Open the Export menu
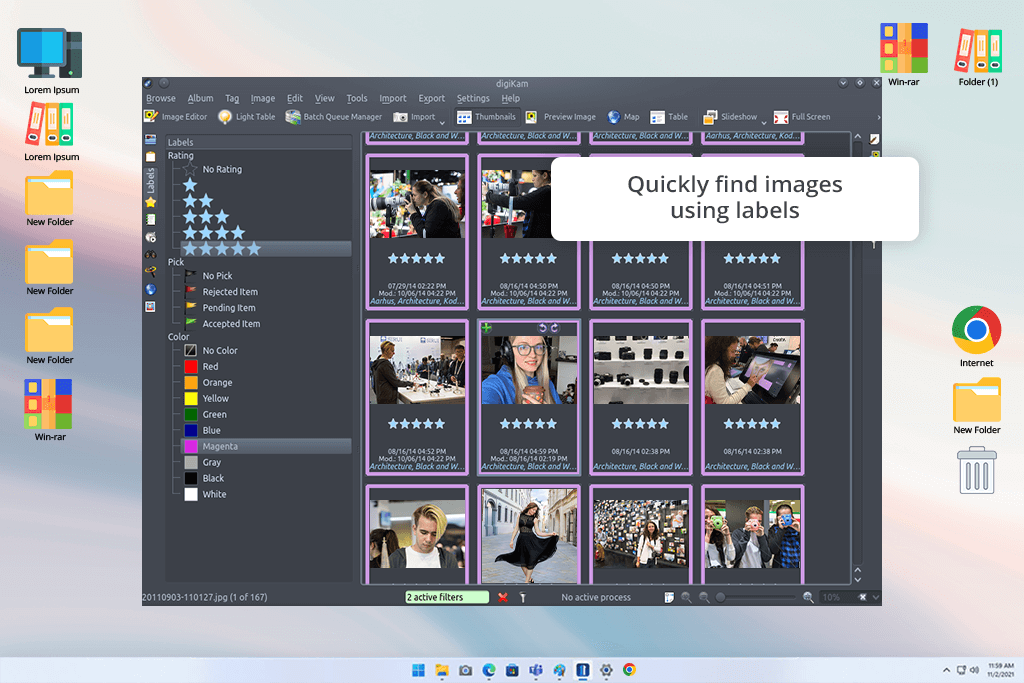Screen dimensions: 1024x683 (x=432, y=98)
